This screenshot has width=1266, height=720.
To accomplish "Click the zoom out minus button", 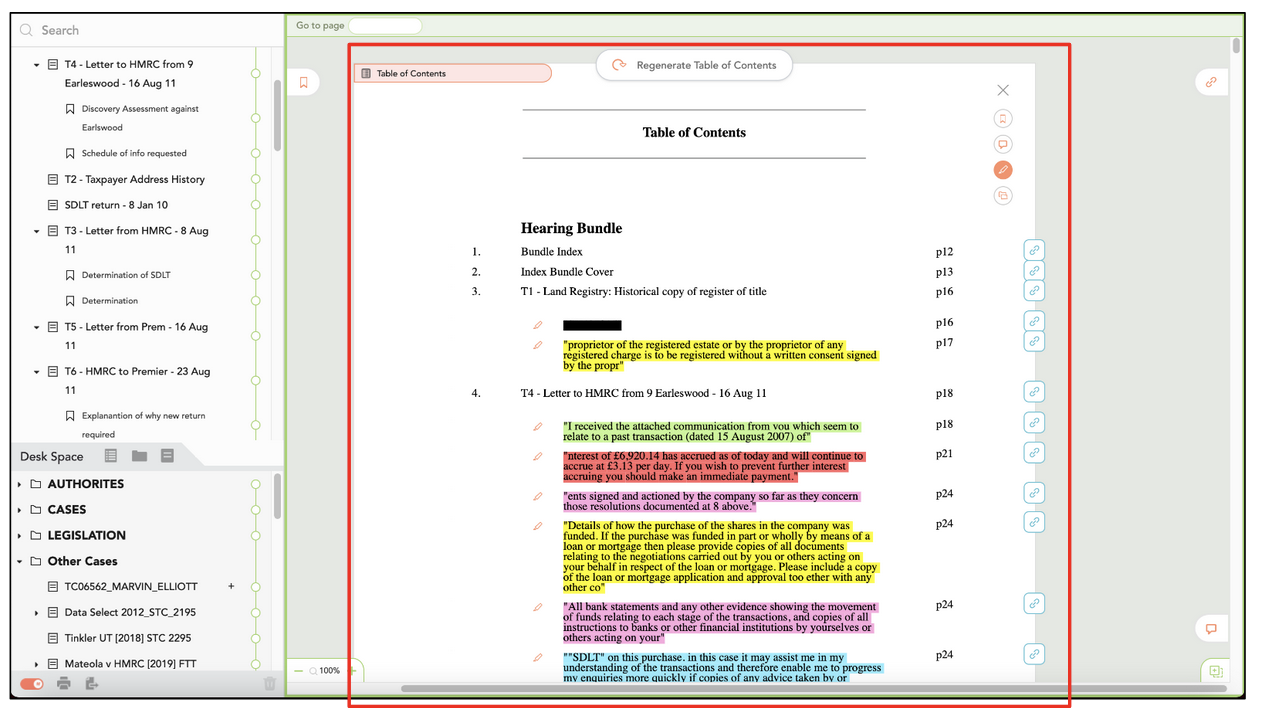I will [298, 671].
